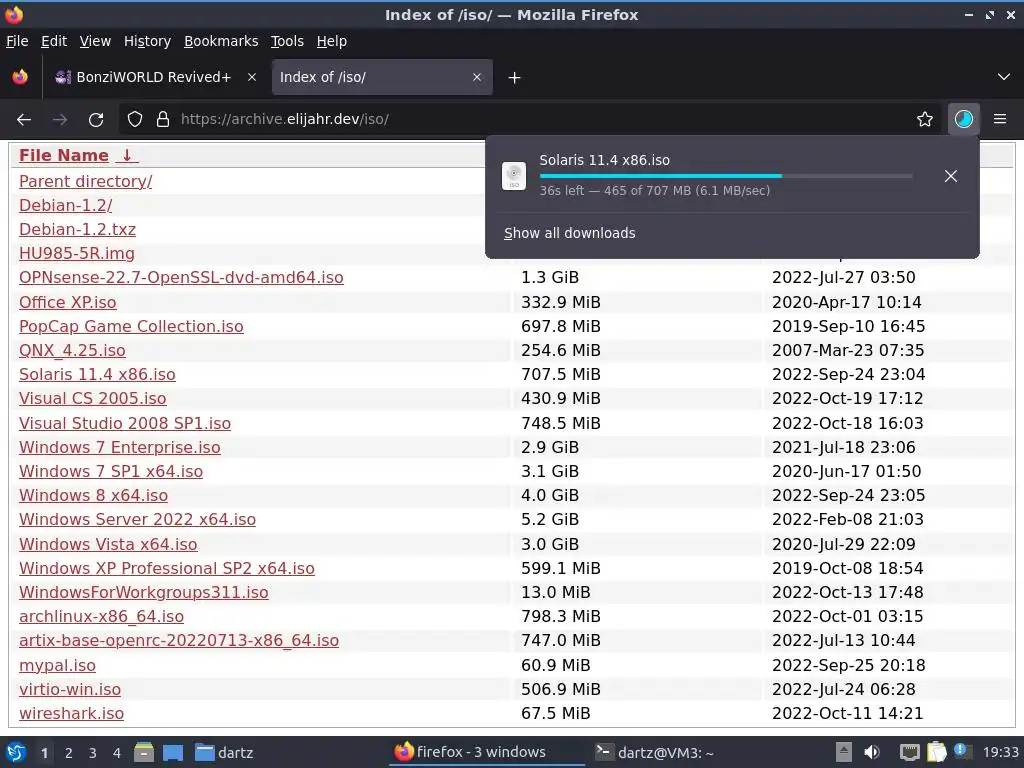Download wireshark.iso
This screenshot has width=1024, height=768.
click(71, 713)
